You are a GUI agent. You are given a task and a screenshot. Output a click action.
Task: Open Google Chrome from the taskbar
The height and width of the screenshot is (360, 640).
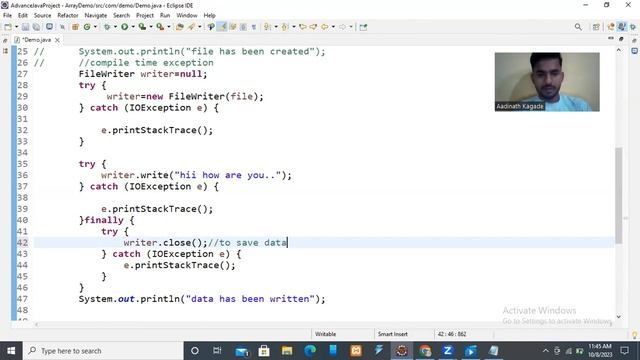click(425, 351)
